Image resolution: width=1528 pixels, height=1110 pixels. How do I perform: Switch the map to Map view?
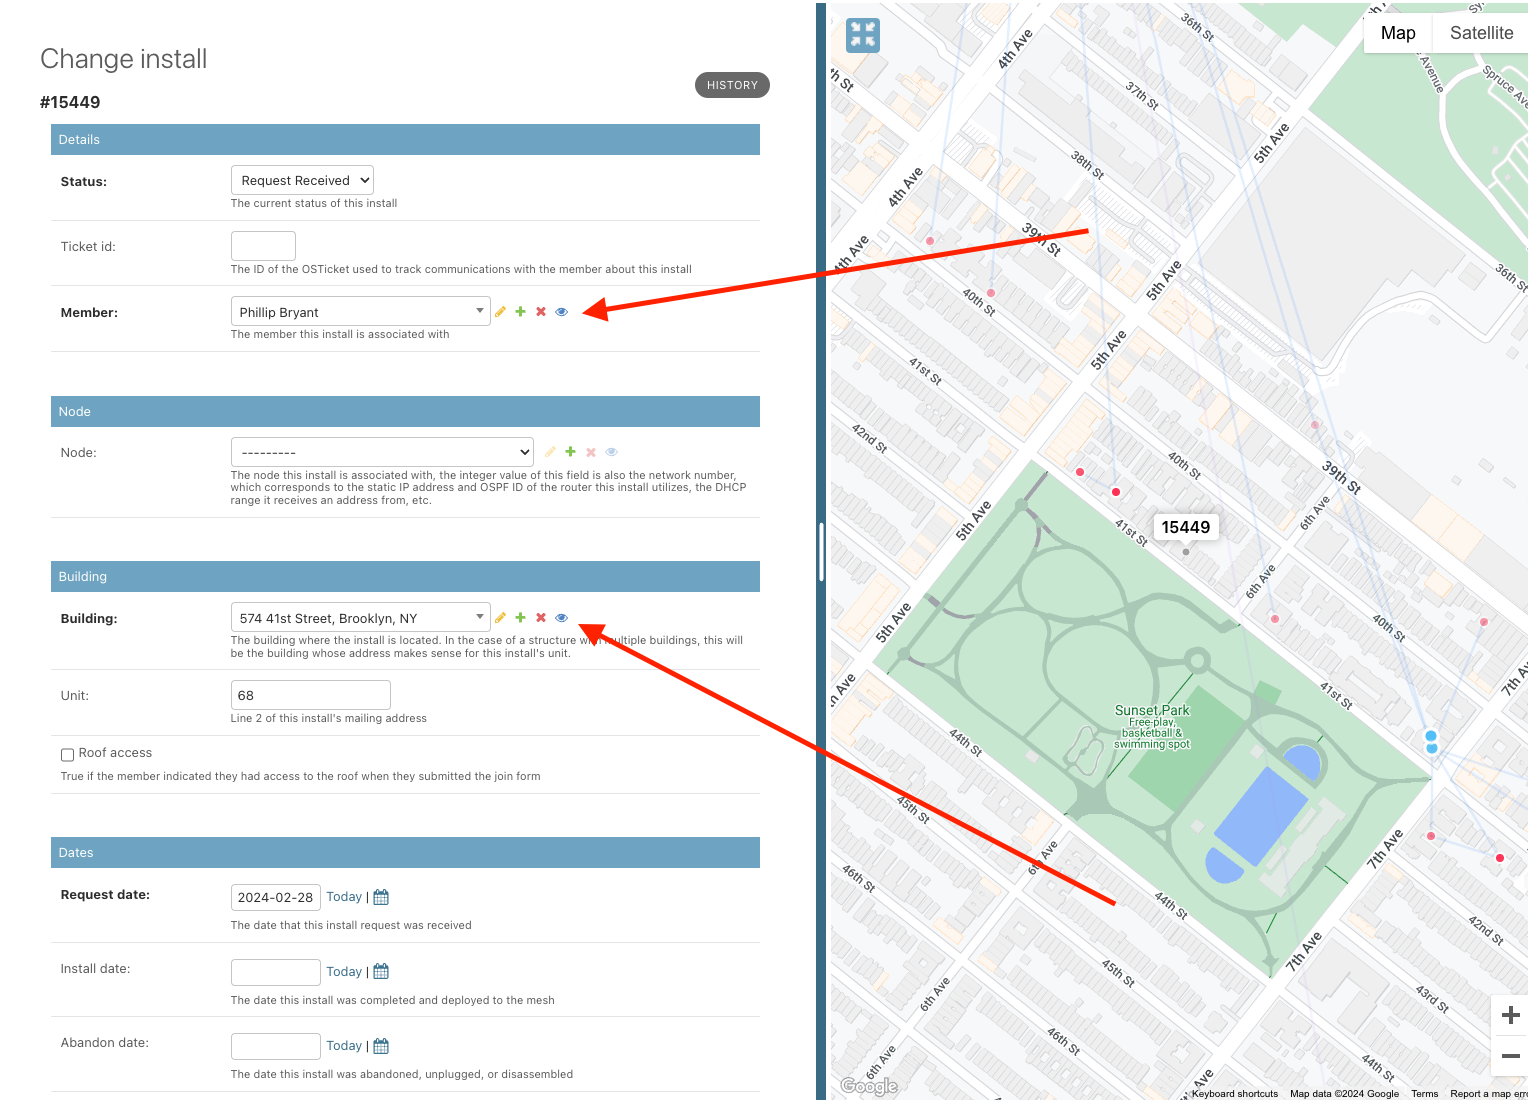1398,33
